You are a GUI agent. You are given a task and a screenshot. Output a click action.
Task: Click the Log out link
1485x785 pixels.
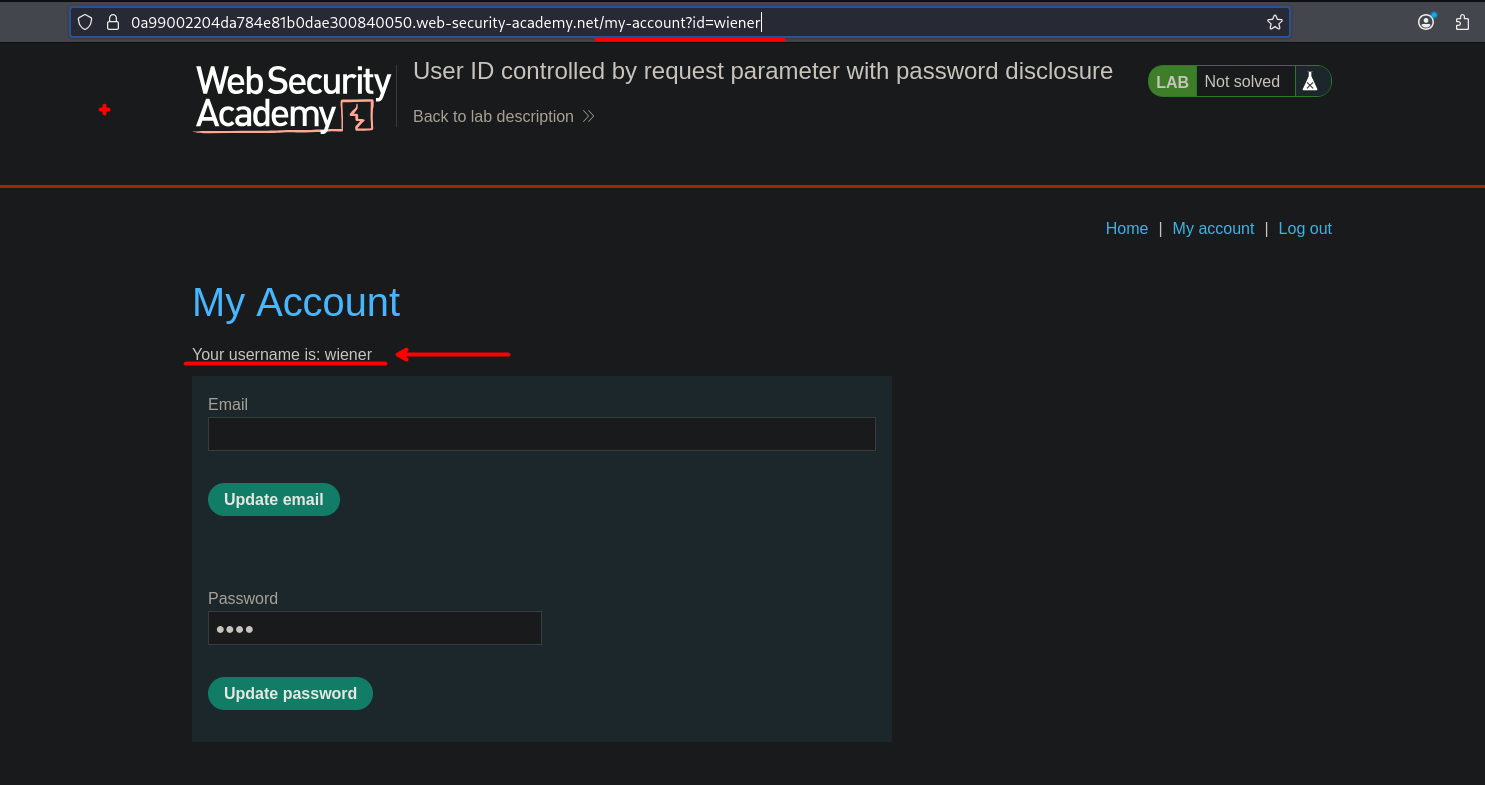[x=1305, y=229]
